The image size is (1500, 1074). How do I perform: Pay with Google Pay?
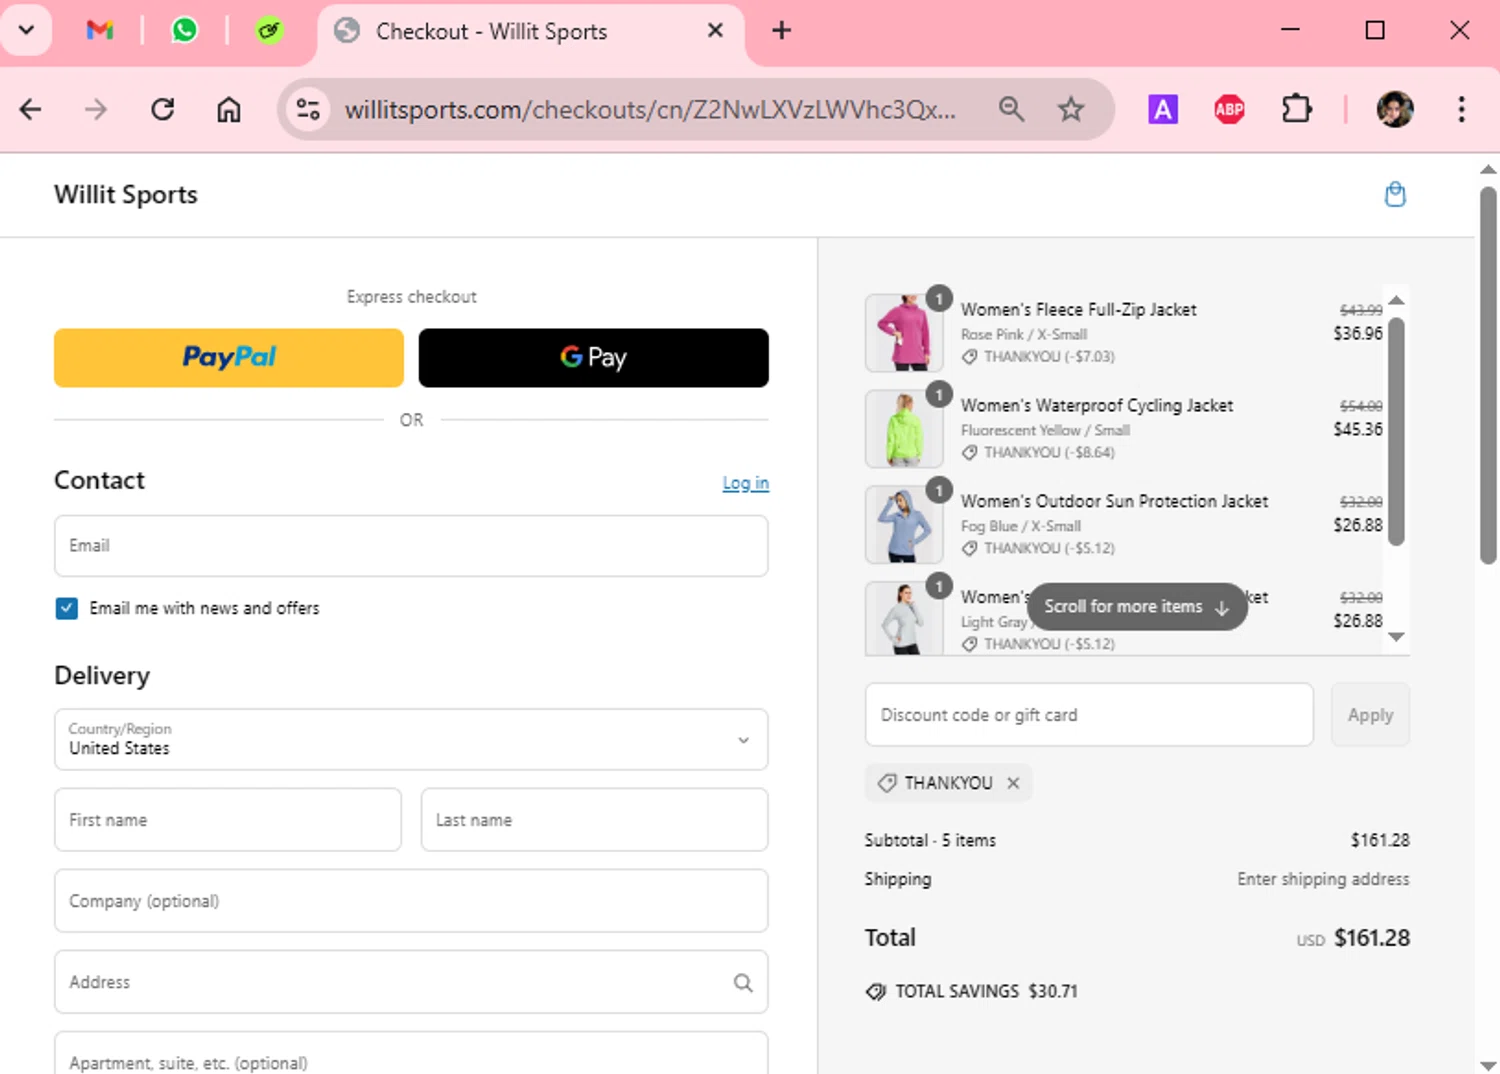coord(594,358)
